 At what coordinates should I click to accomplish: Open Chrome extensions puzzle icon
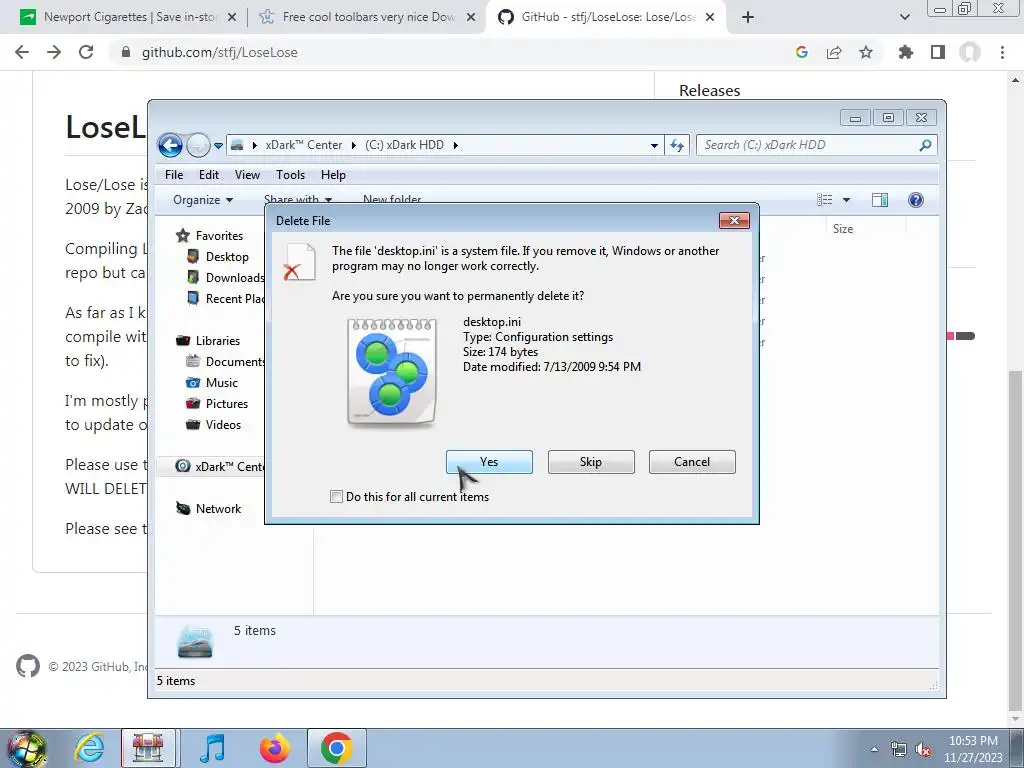[x=906, y=52]
